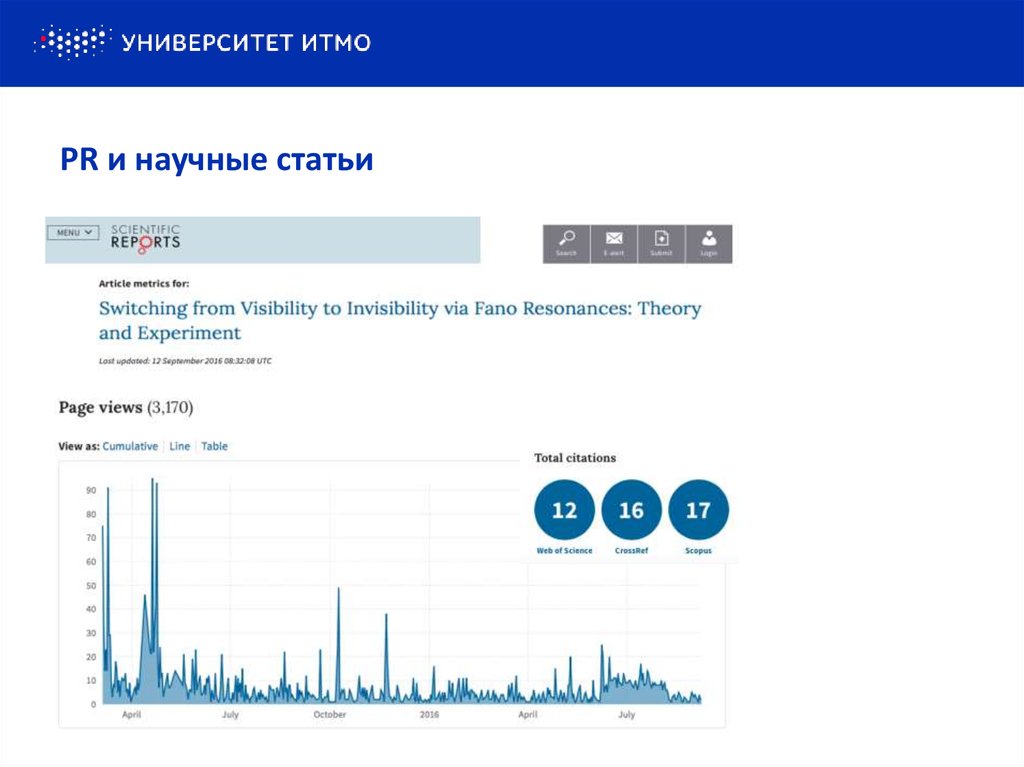The height and width of the screenshot is (767, 1024).
Task: Switch view to Table
Action: coord(213,446)
